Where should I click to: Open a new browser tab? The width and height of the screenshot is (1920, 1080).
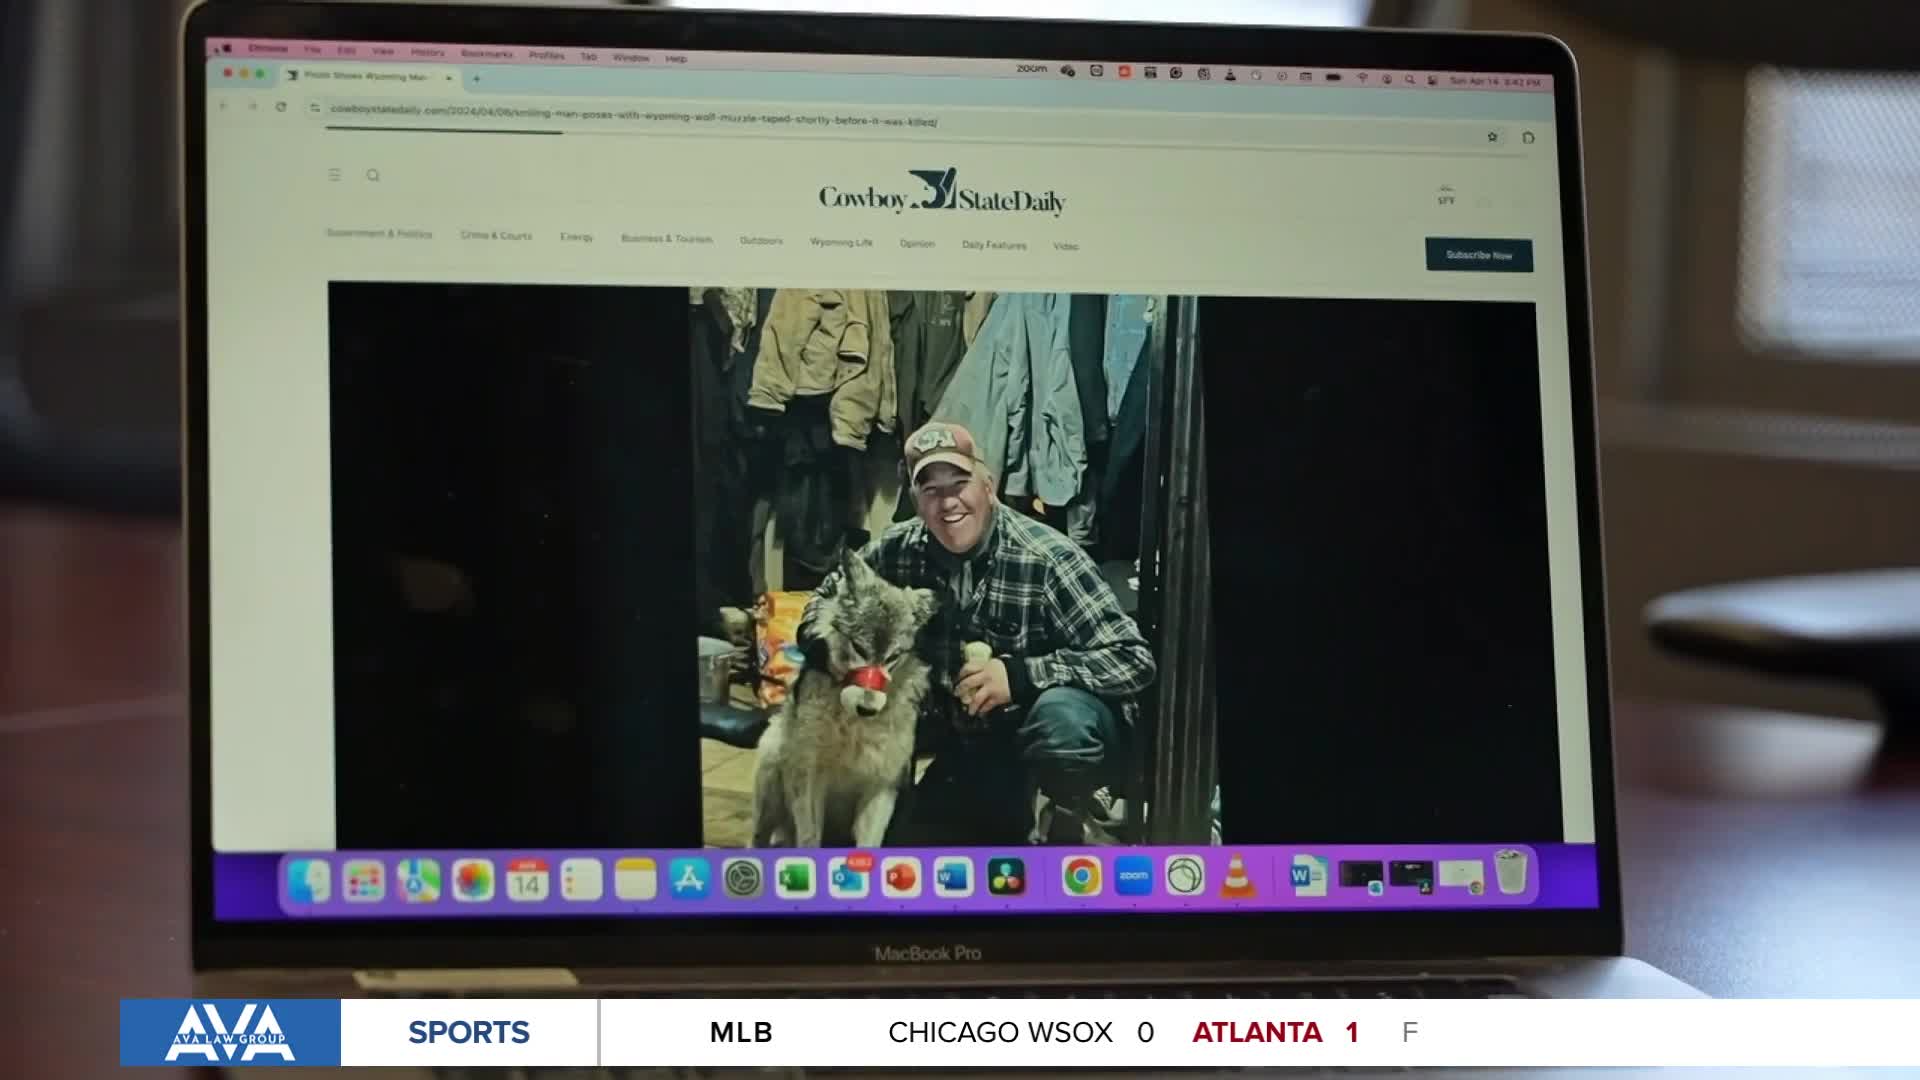(x=477, y=78)
